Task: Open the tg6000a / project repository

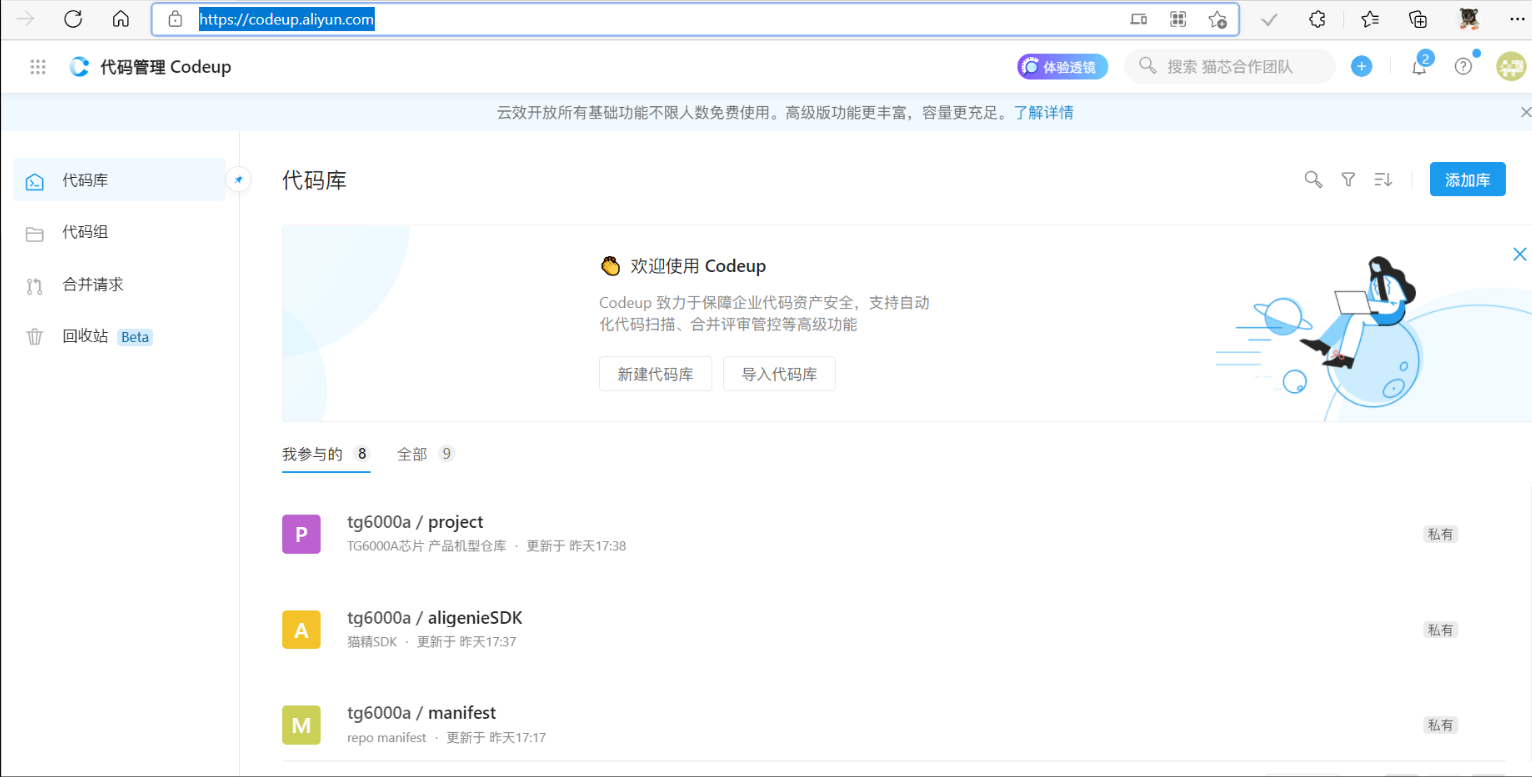Action: [415, 522]
